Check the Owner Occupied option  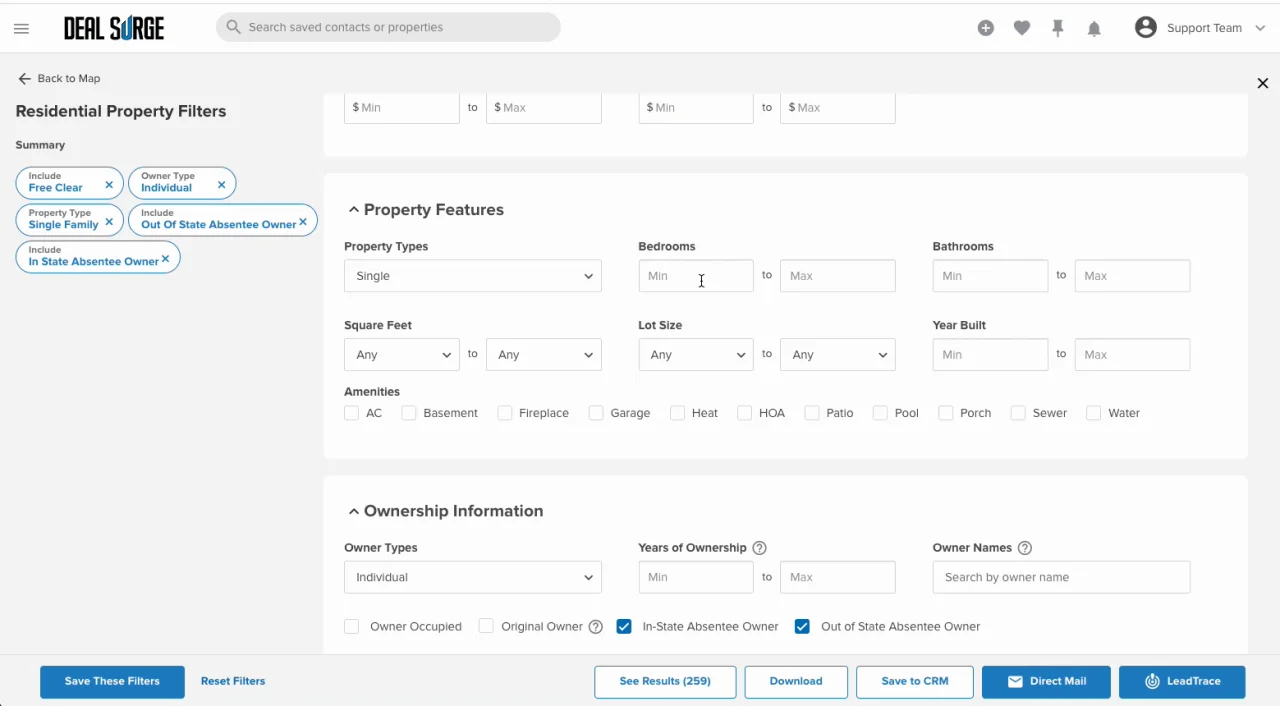(351, 627)
